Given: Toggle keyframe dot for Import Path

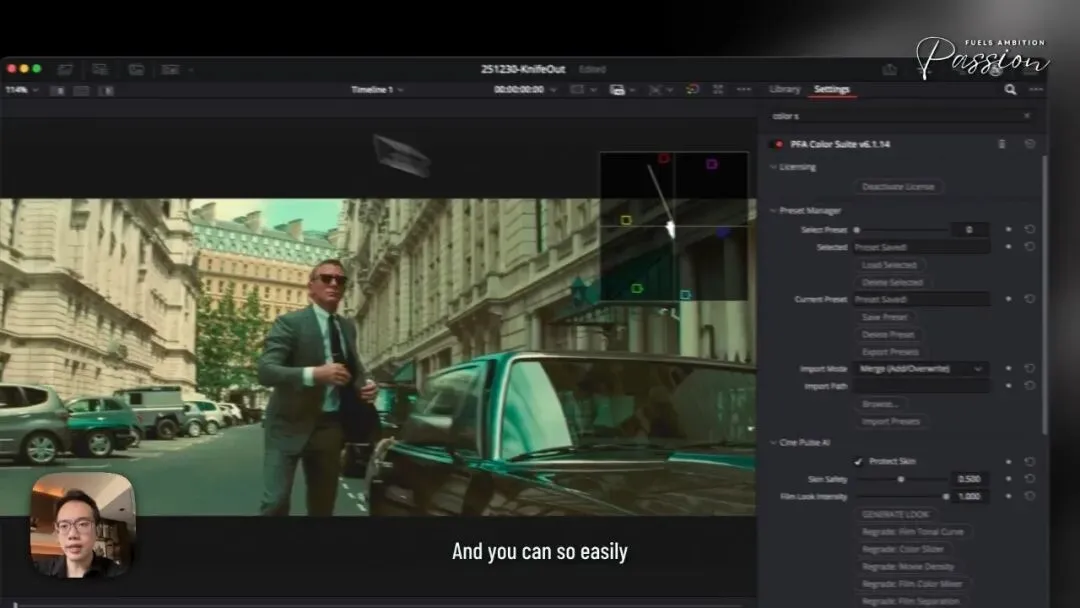Looking at the screenshot, I should (1008, 386).
